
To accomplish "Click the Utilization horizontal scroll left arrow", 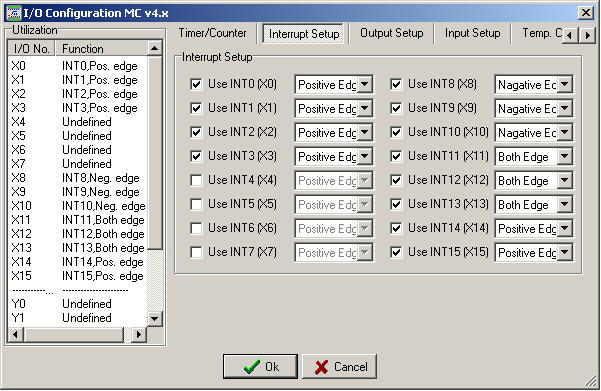I will tap(15, 335).
